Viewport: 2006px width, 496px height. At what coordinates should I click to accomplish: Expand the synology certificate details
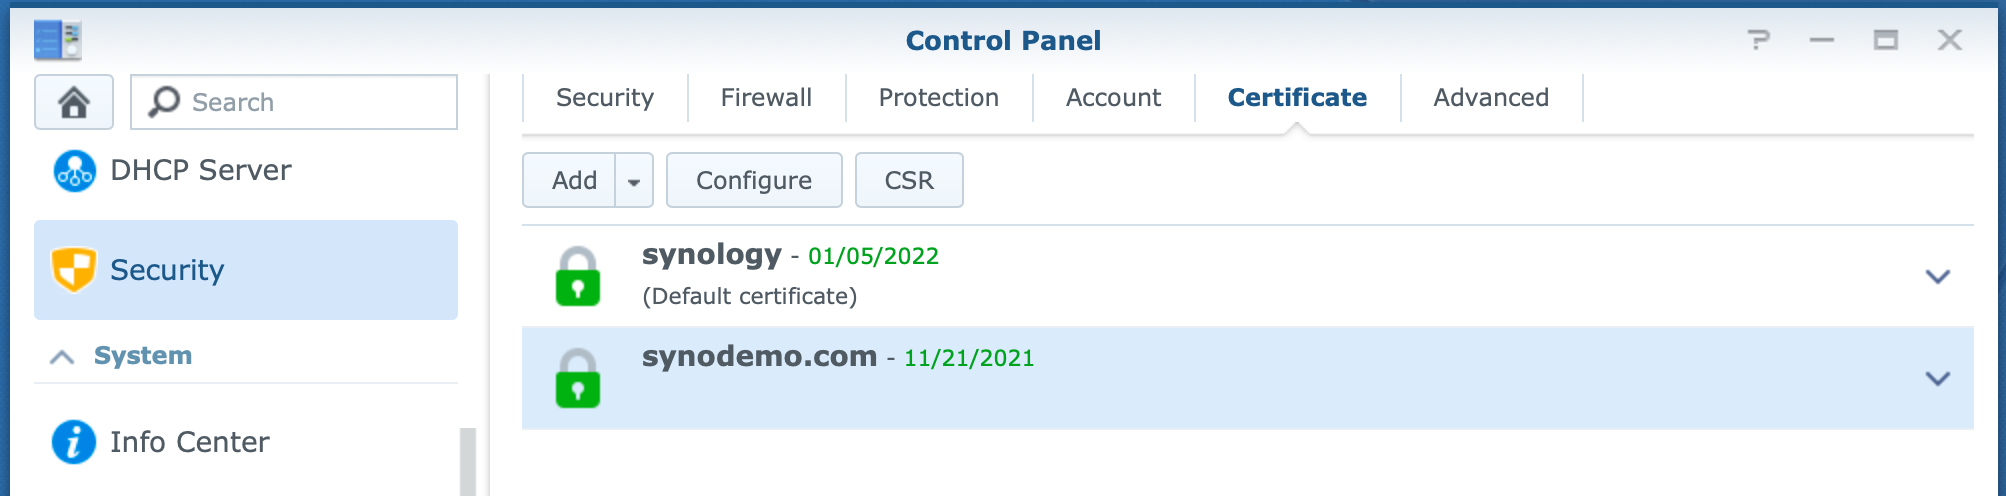[x=1938, y=277]
